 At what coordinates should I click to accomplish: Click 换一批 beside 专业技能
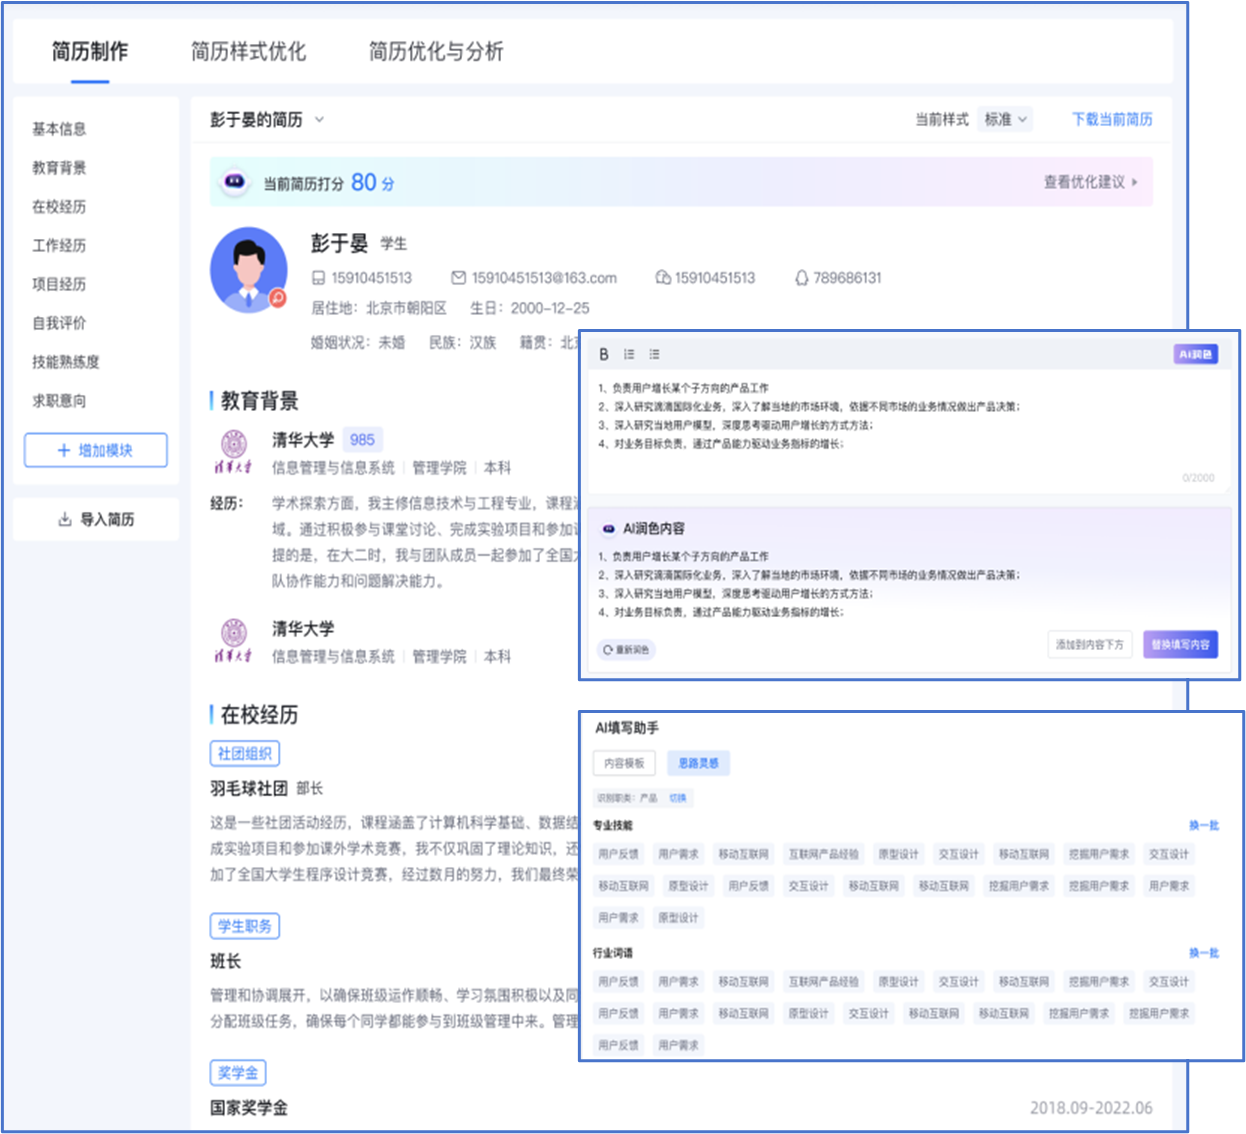(x=1204, y=826)
